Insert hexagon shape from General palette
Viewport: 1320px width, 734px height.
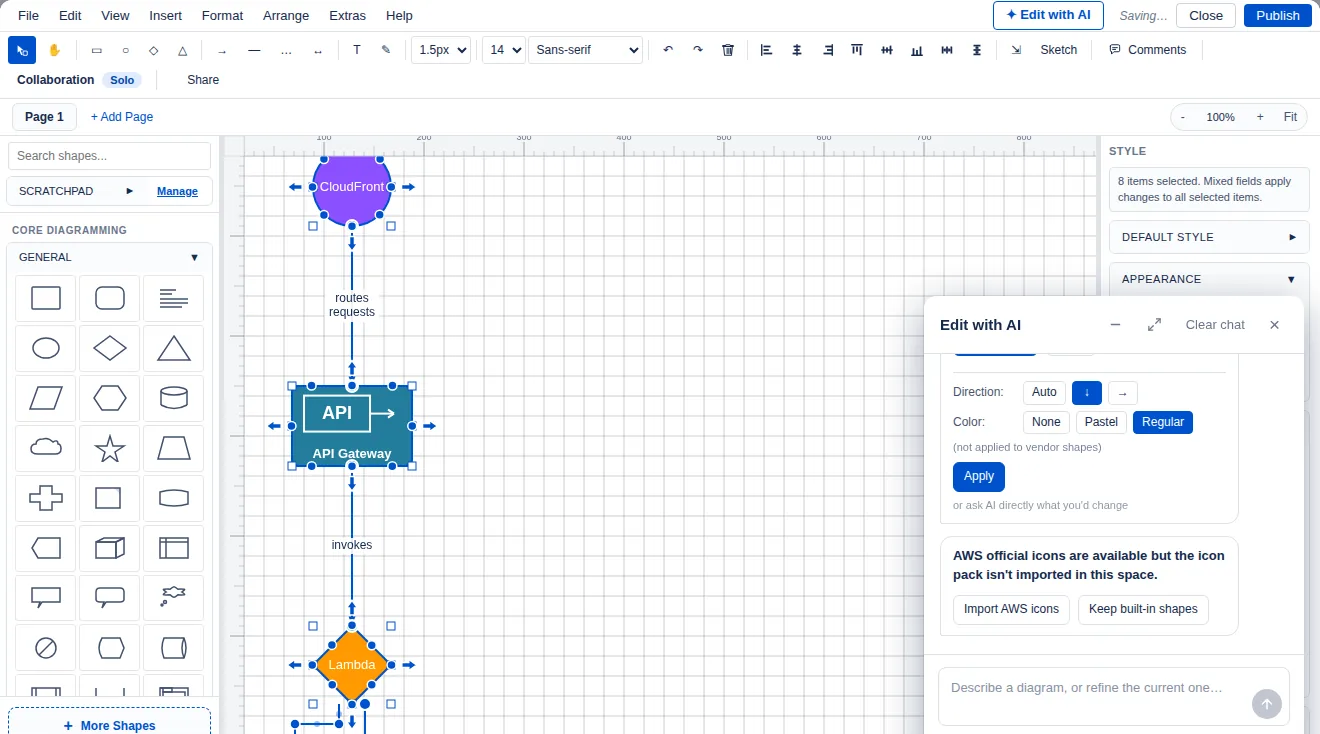pos(110,398)
